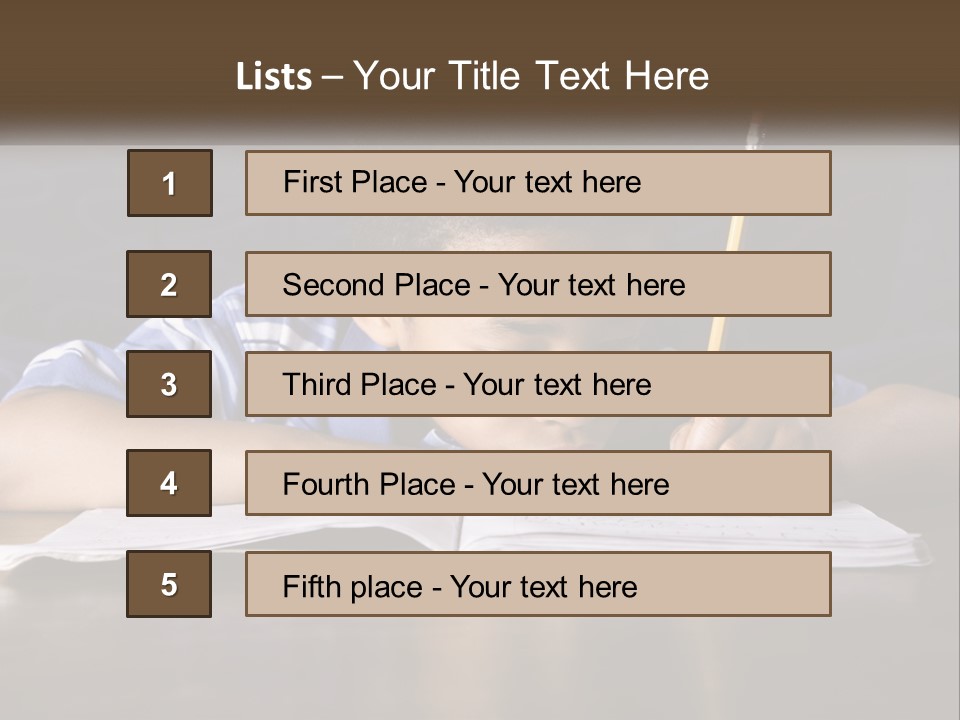Select the open notebook in the background
This screenshot has height=720, width=960.
click(880, 532)
